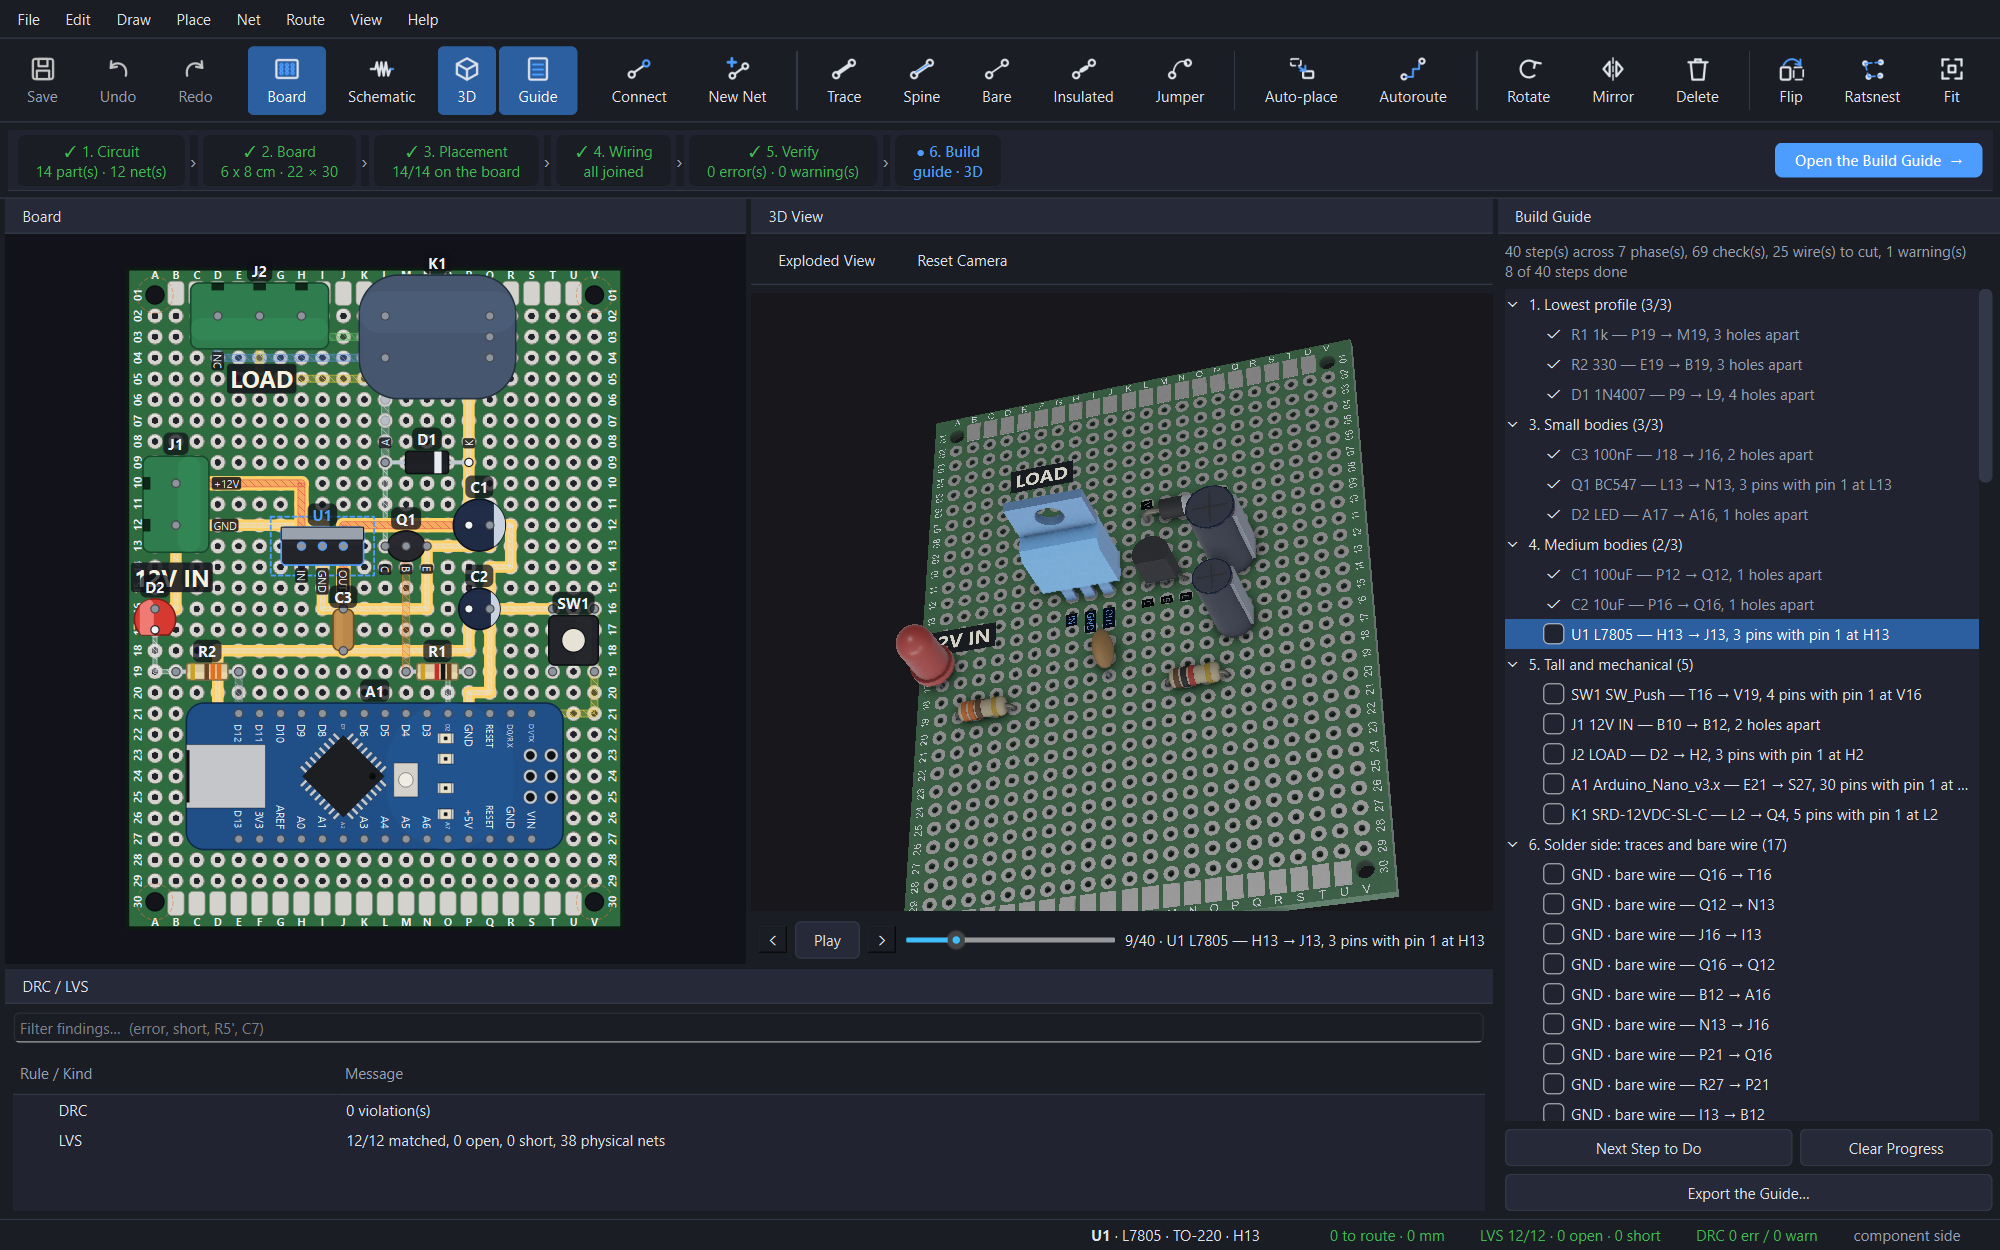Select the Trace routing tool
Viewport: 2000px width, 1250px height.
(x=844, y=80)
